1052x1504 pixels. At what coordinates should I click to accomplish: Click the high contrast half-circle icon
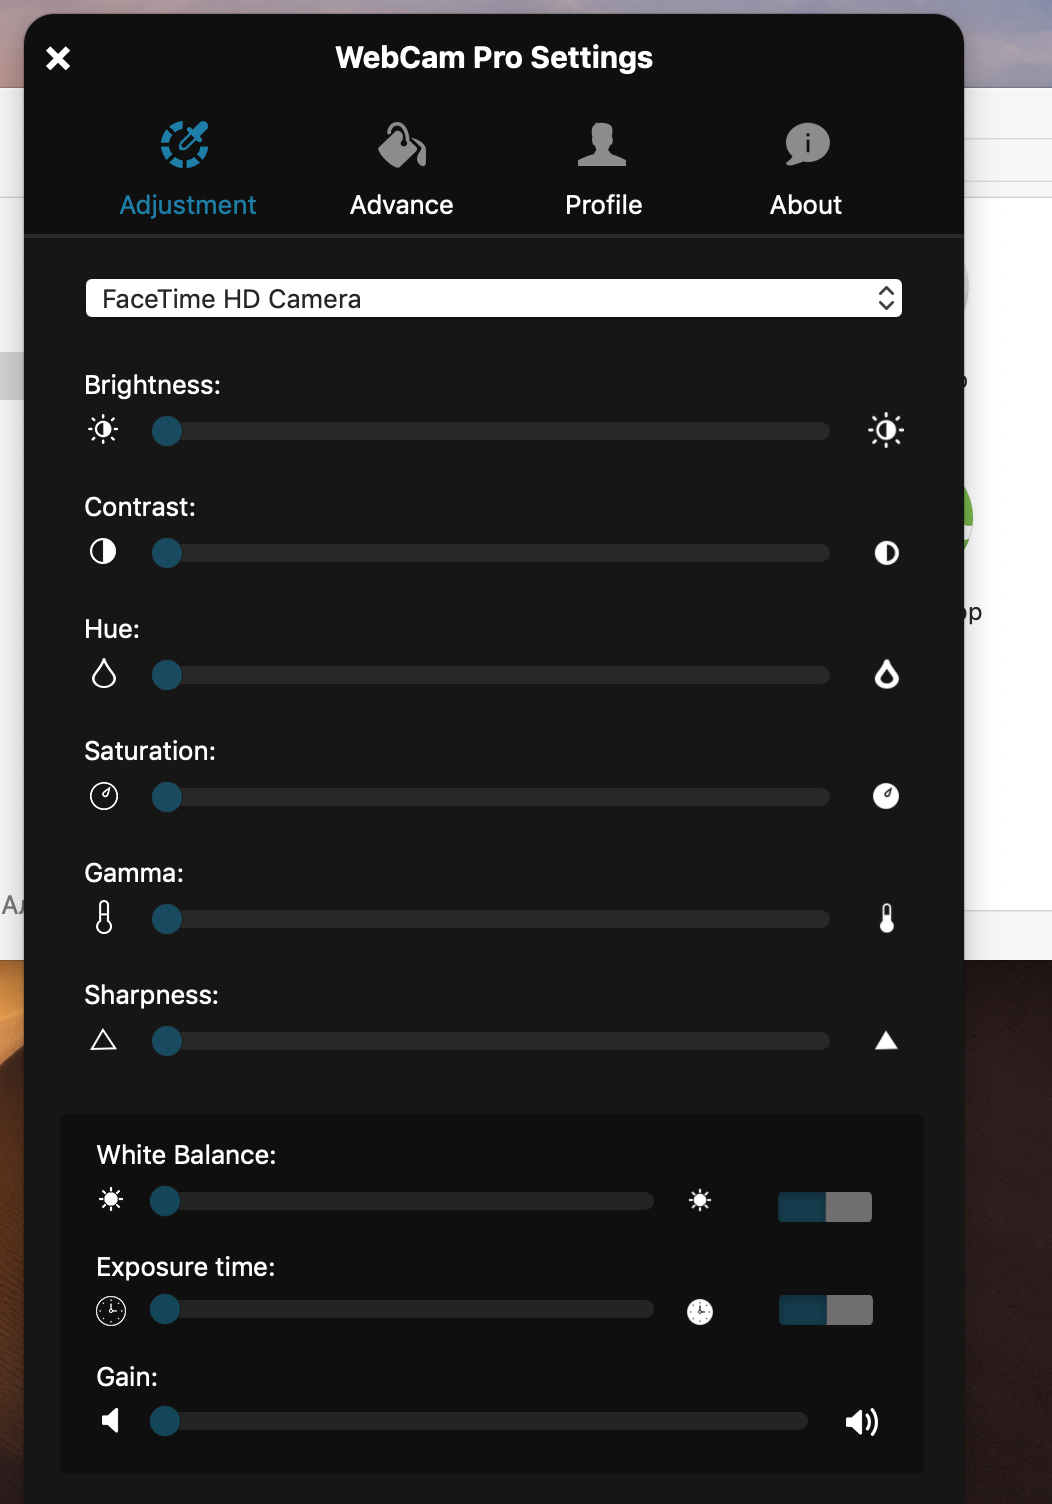[x=886, y=553]
